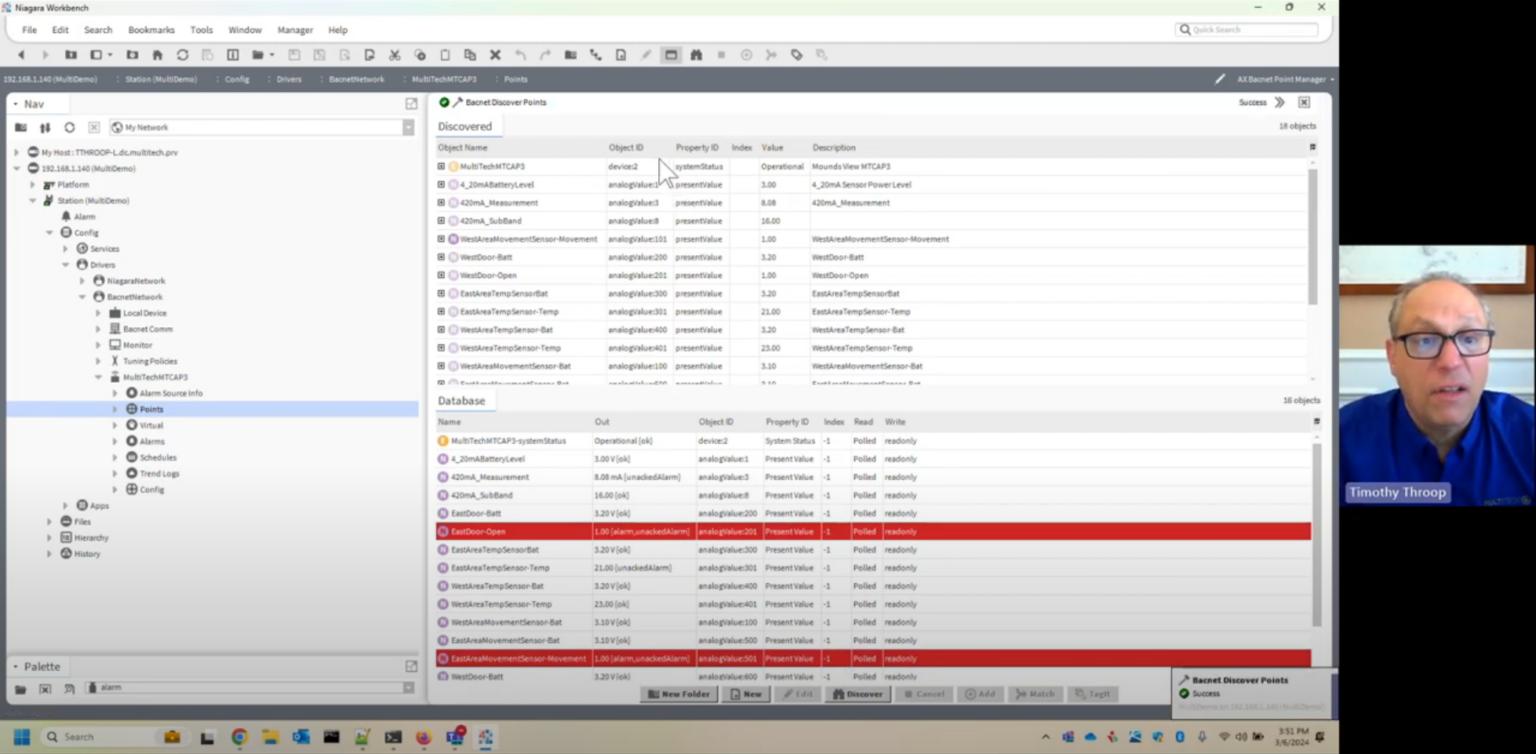The image size is (1536, 754).
Task: Select the Database tab
Action: (x=461, y=401)
